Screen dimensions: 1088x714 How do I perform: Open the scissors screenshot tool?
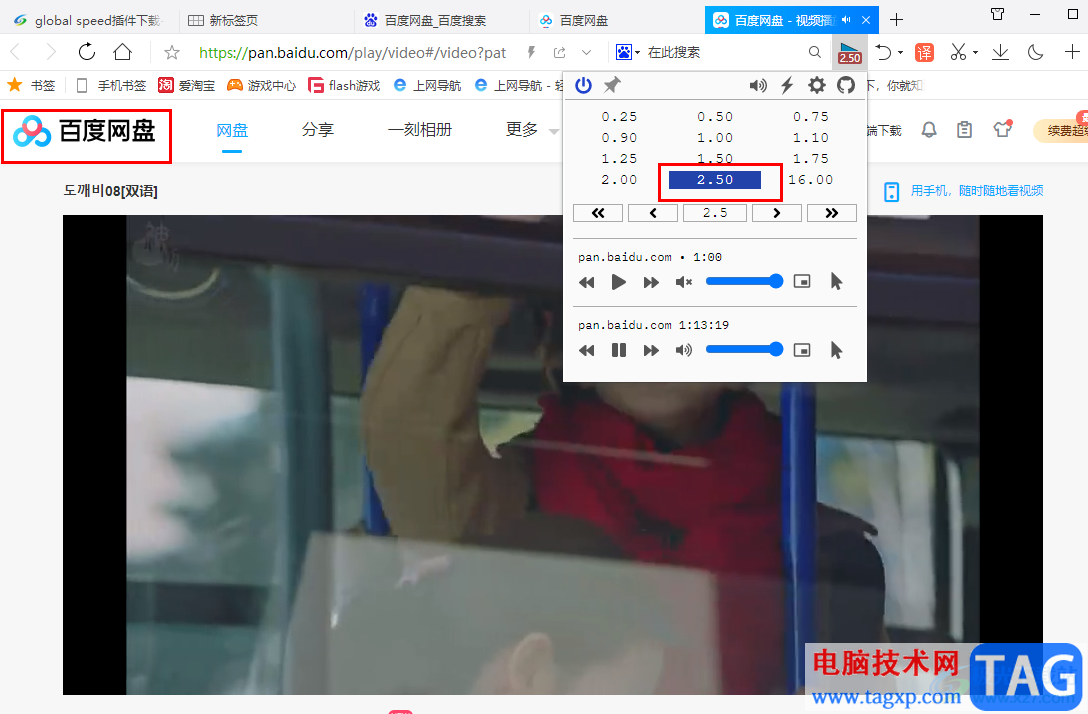958,52
